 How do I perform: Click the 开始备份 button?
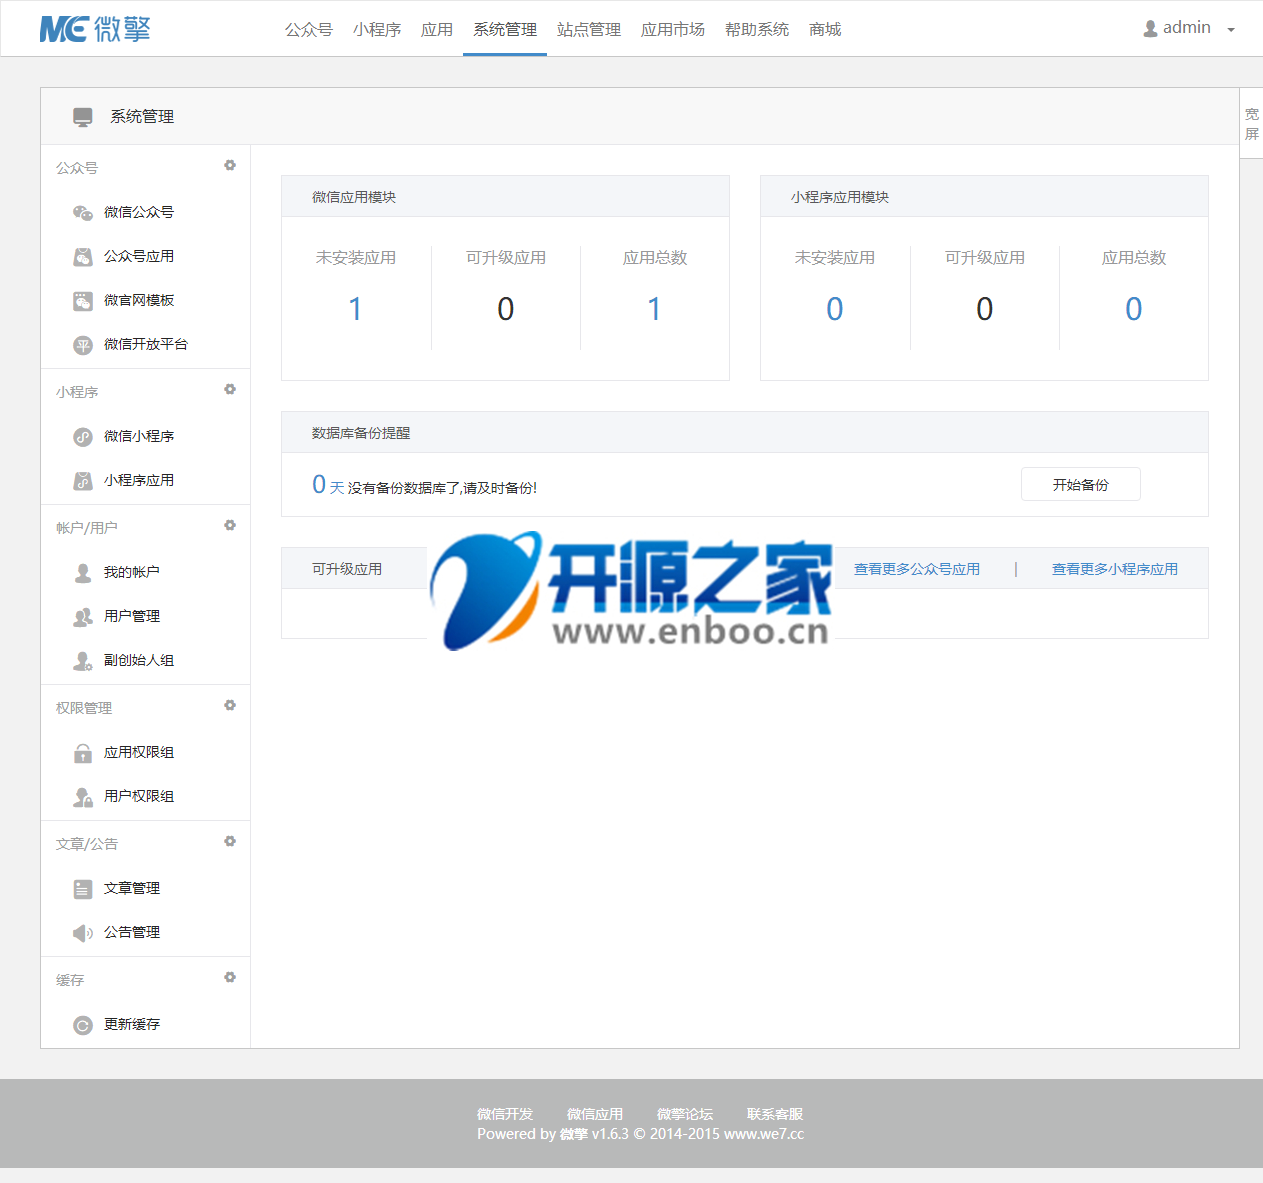[1081, 484]
